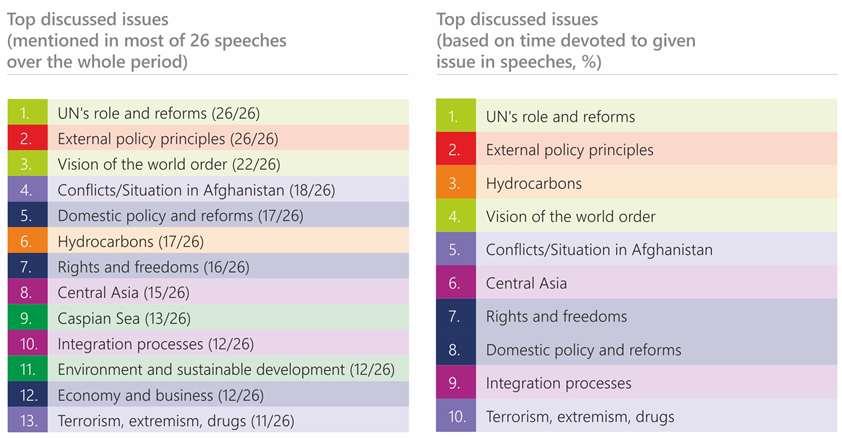Select the green number 9 Caspian Sea square
The height and width of the screenshot is (438, 842).
pyautogui.click(x=27, y=318)
